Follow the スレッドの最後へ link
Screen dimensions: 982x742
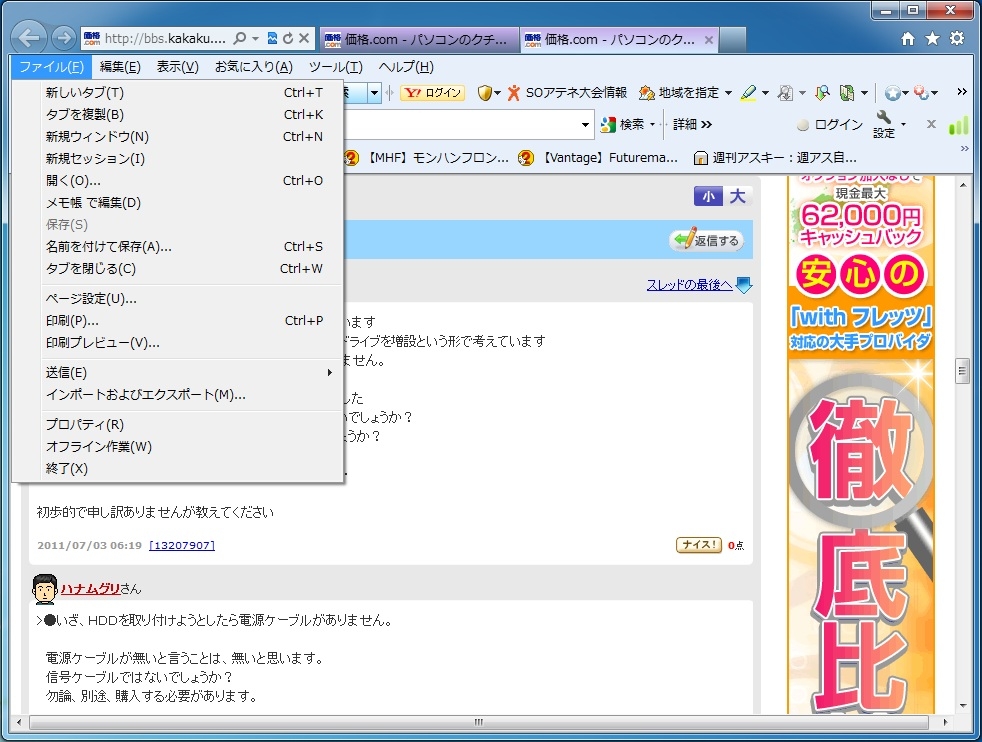(690, 285)
